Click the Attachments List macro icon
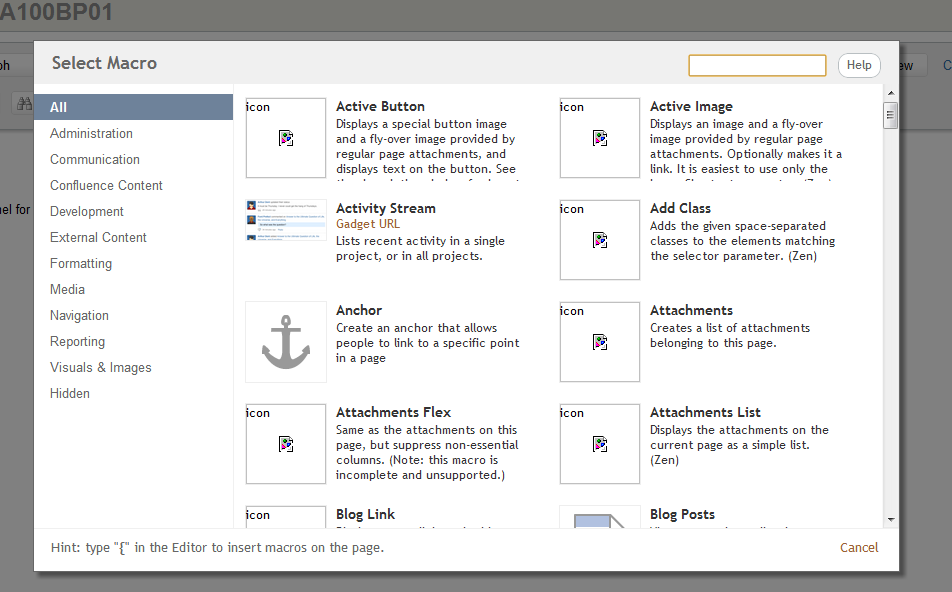The image size is (952, 592). 600,444
